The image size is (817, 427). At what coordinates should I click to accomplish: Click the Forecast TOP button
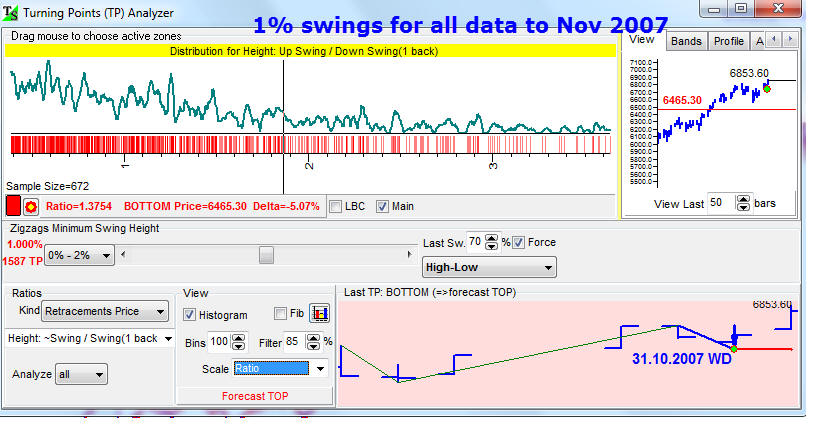[256, 395]
